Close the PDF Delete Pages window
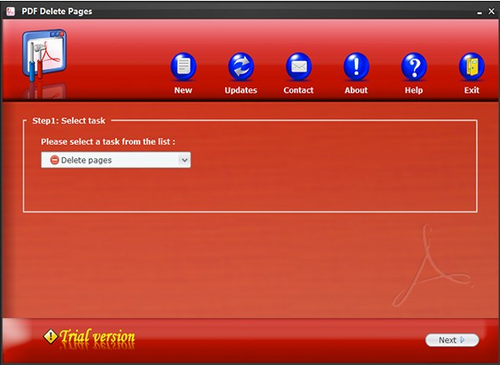Viewport: 500px width, 365px height. tap(491, 11)
